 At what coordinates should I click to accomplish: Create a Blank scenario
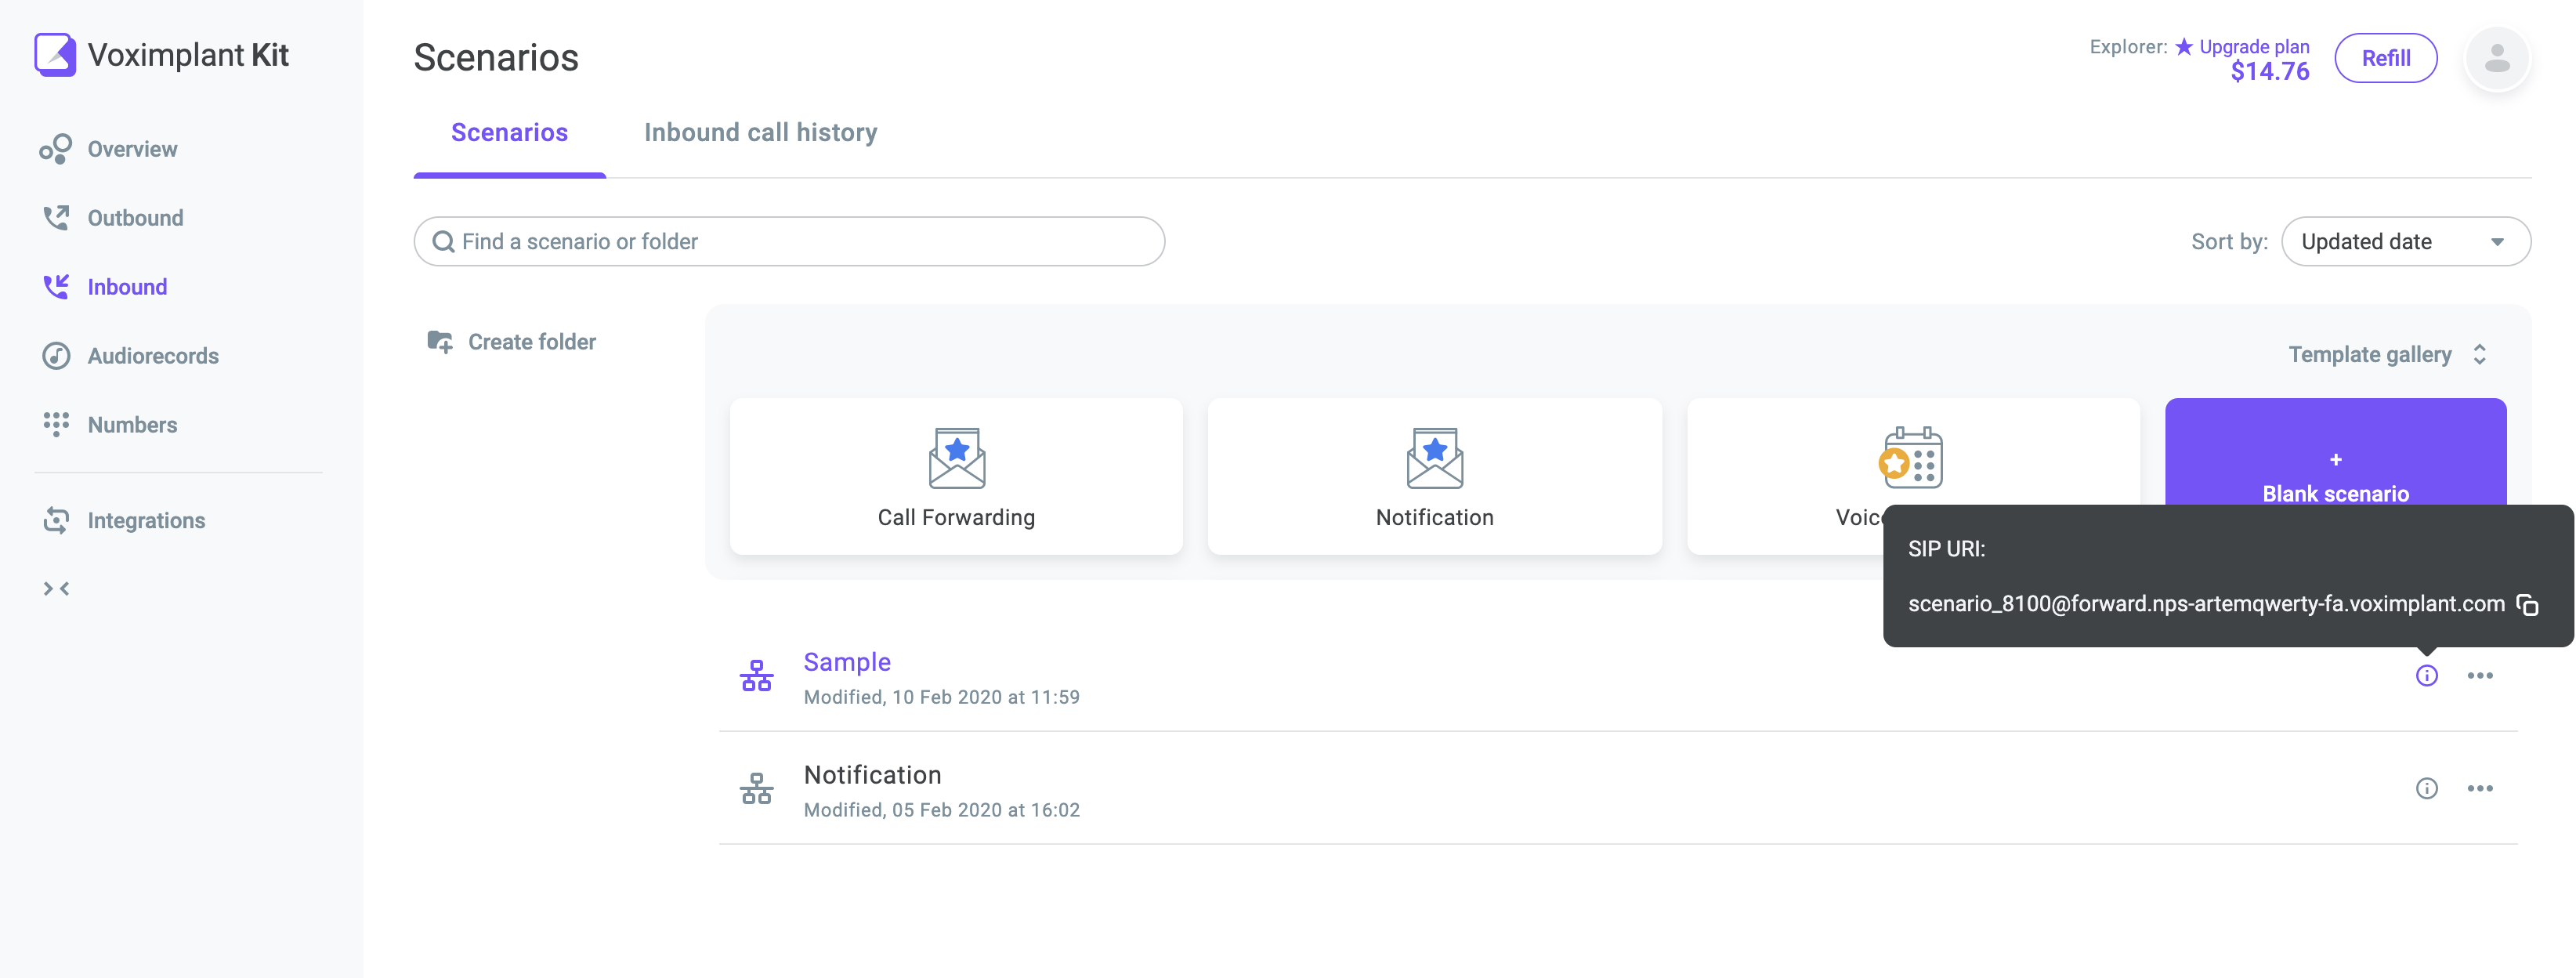(2336, 477)
